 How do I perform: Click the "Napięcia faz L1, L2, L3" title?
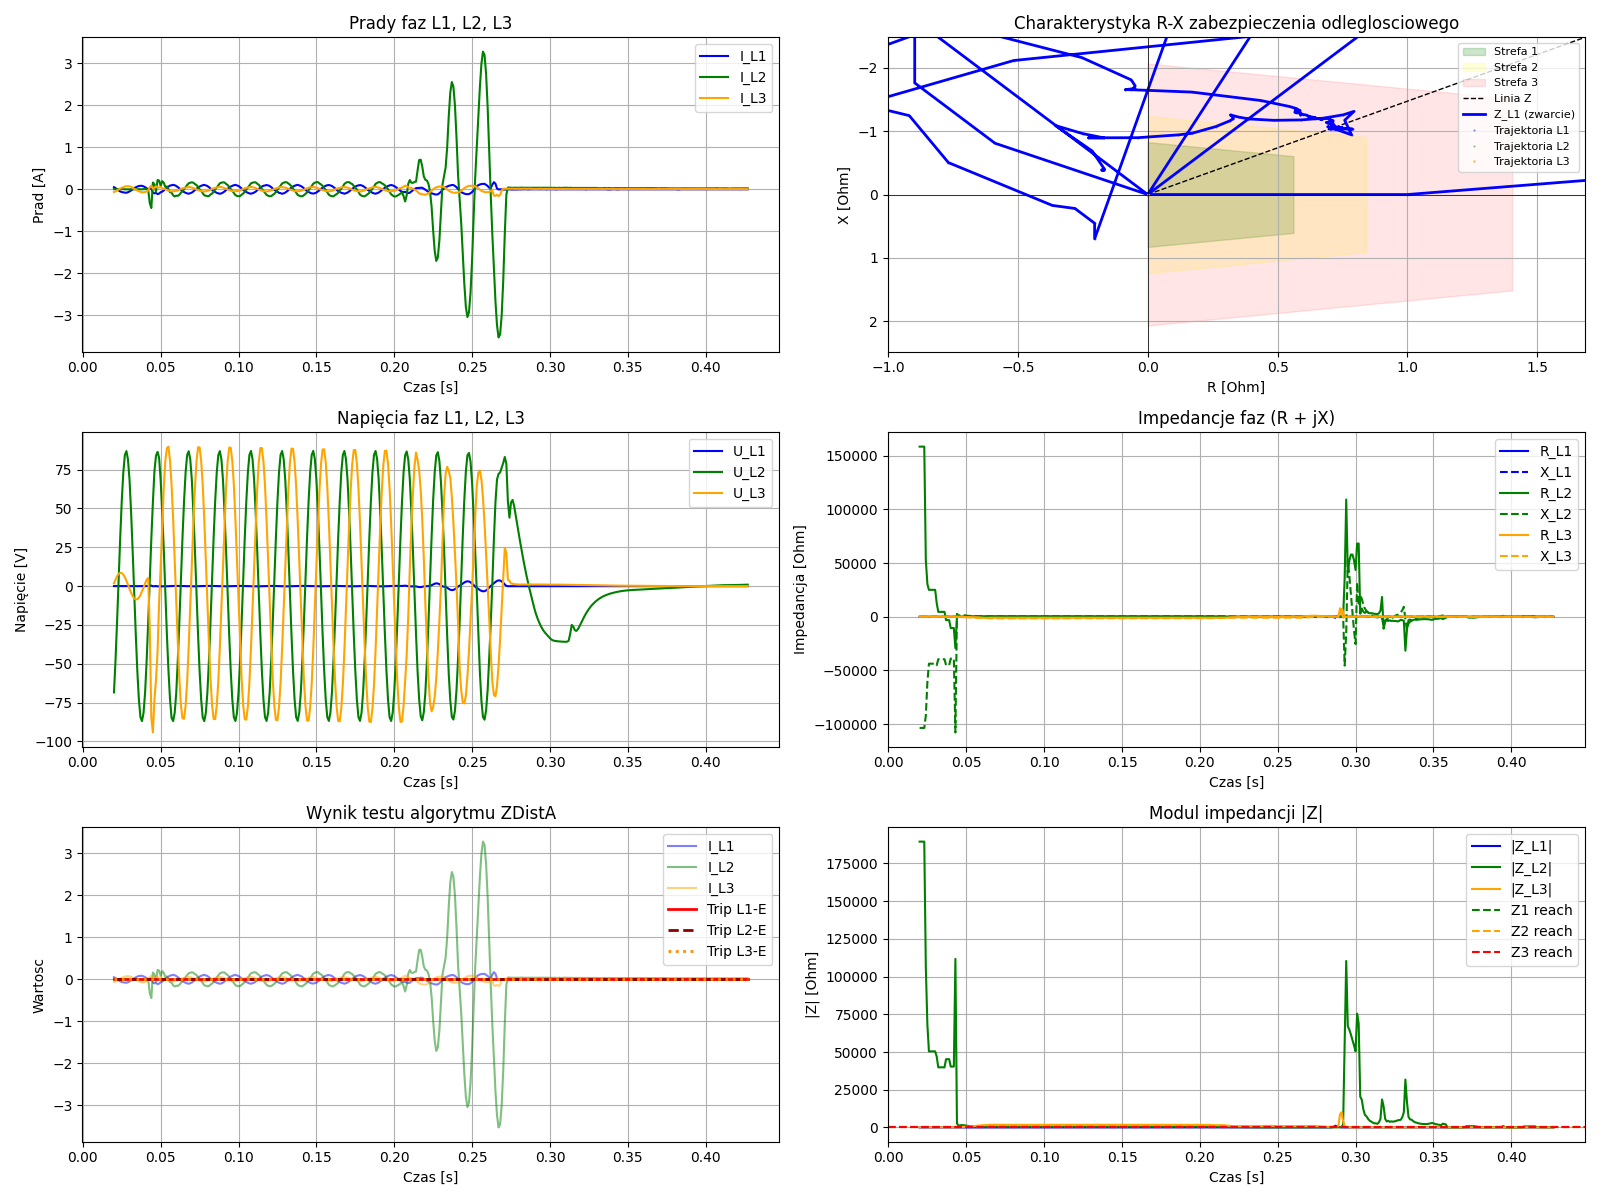(430, 418)
